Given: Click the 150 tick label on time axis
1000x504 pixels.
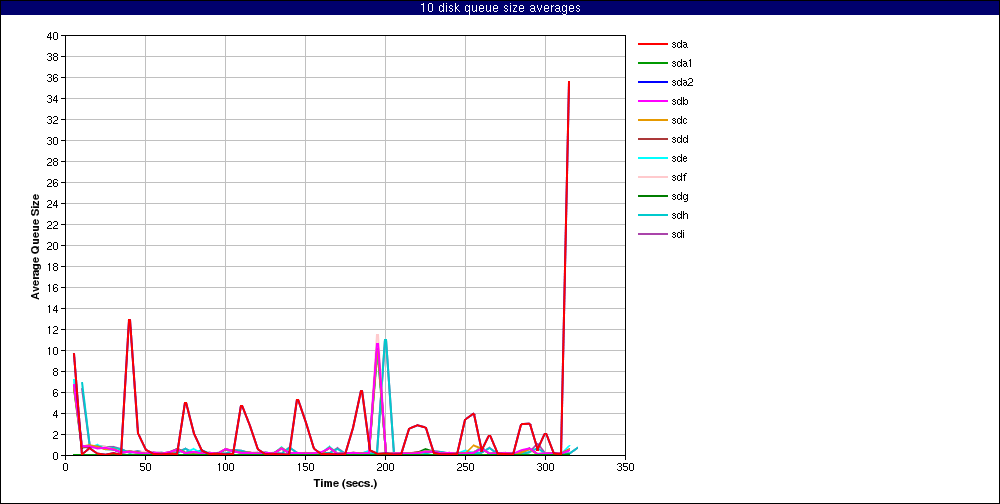Looking at the screenshot, I should [305, 467].
